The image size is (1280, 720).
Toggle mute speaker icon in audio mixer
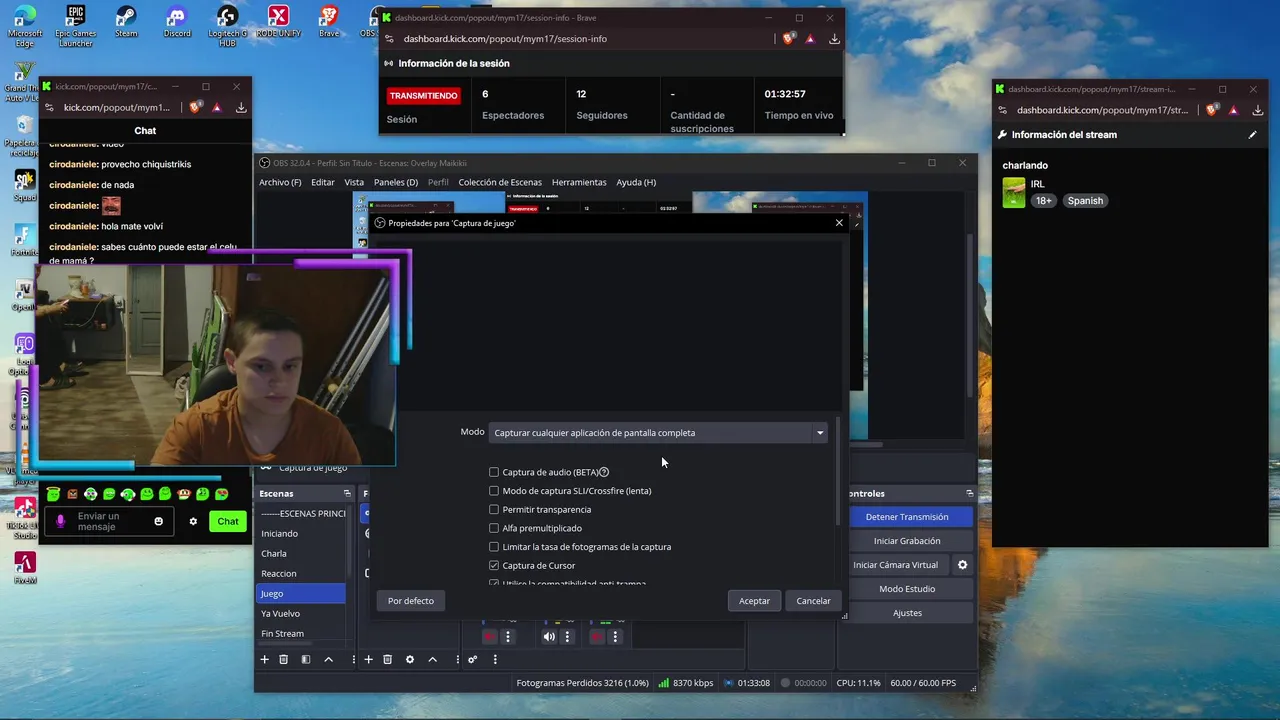549,636
